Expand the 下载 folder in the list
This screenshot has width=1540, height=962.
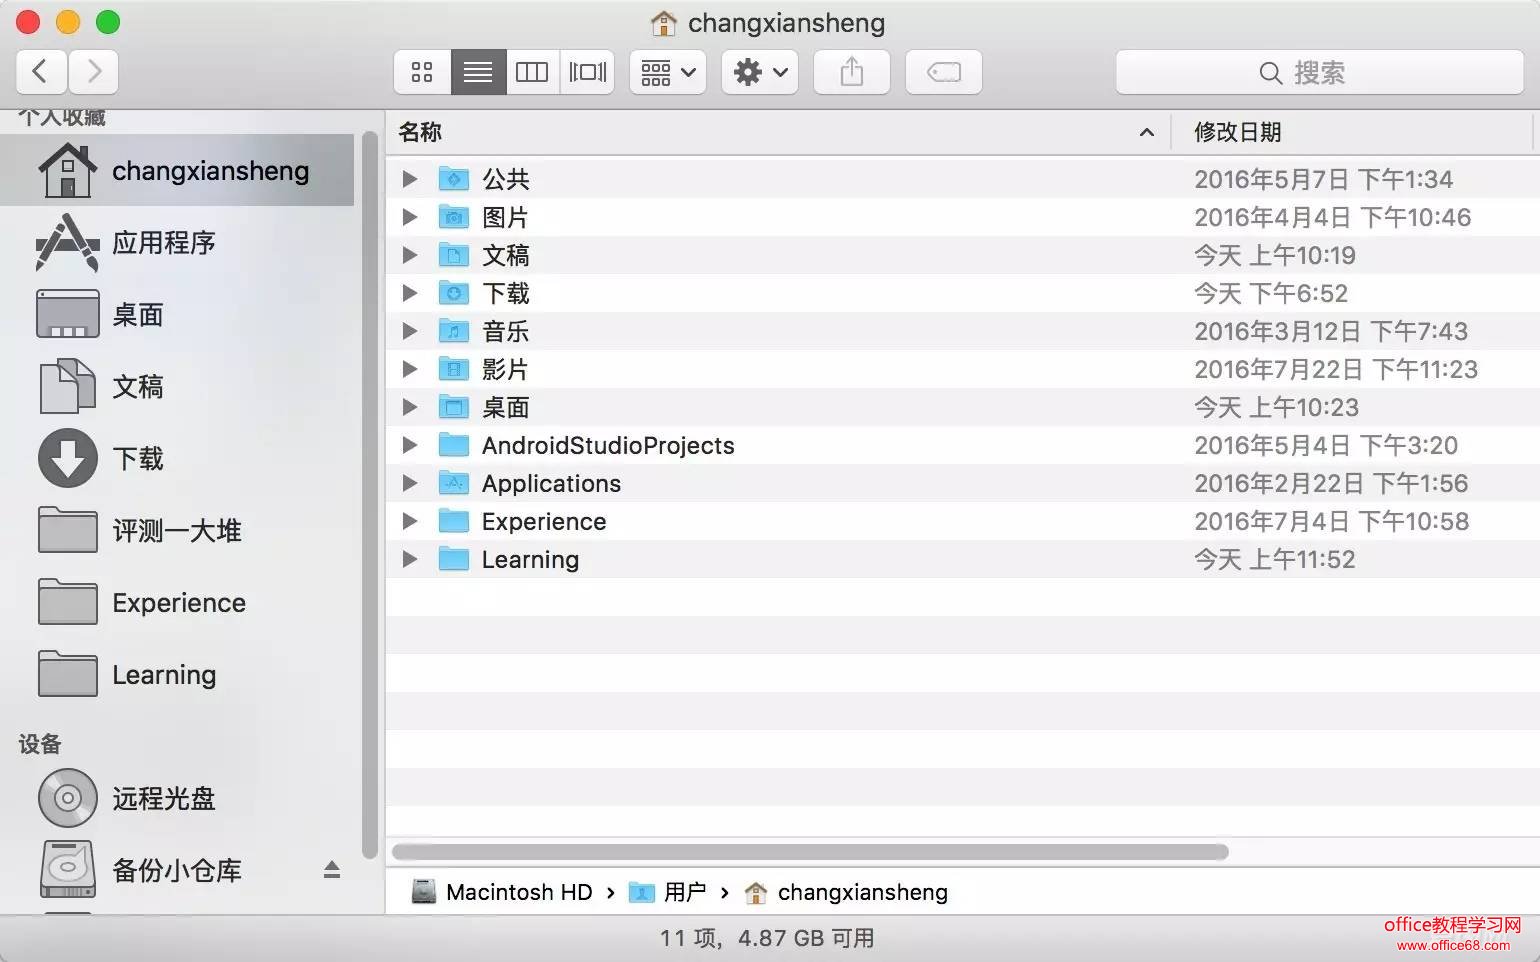click(409, 293)
